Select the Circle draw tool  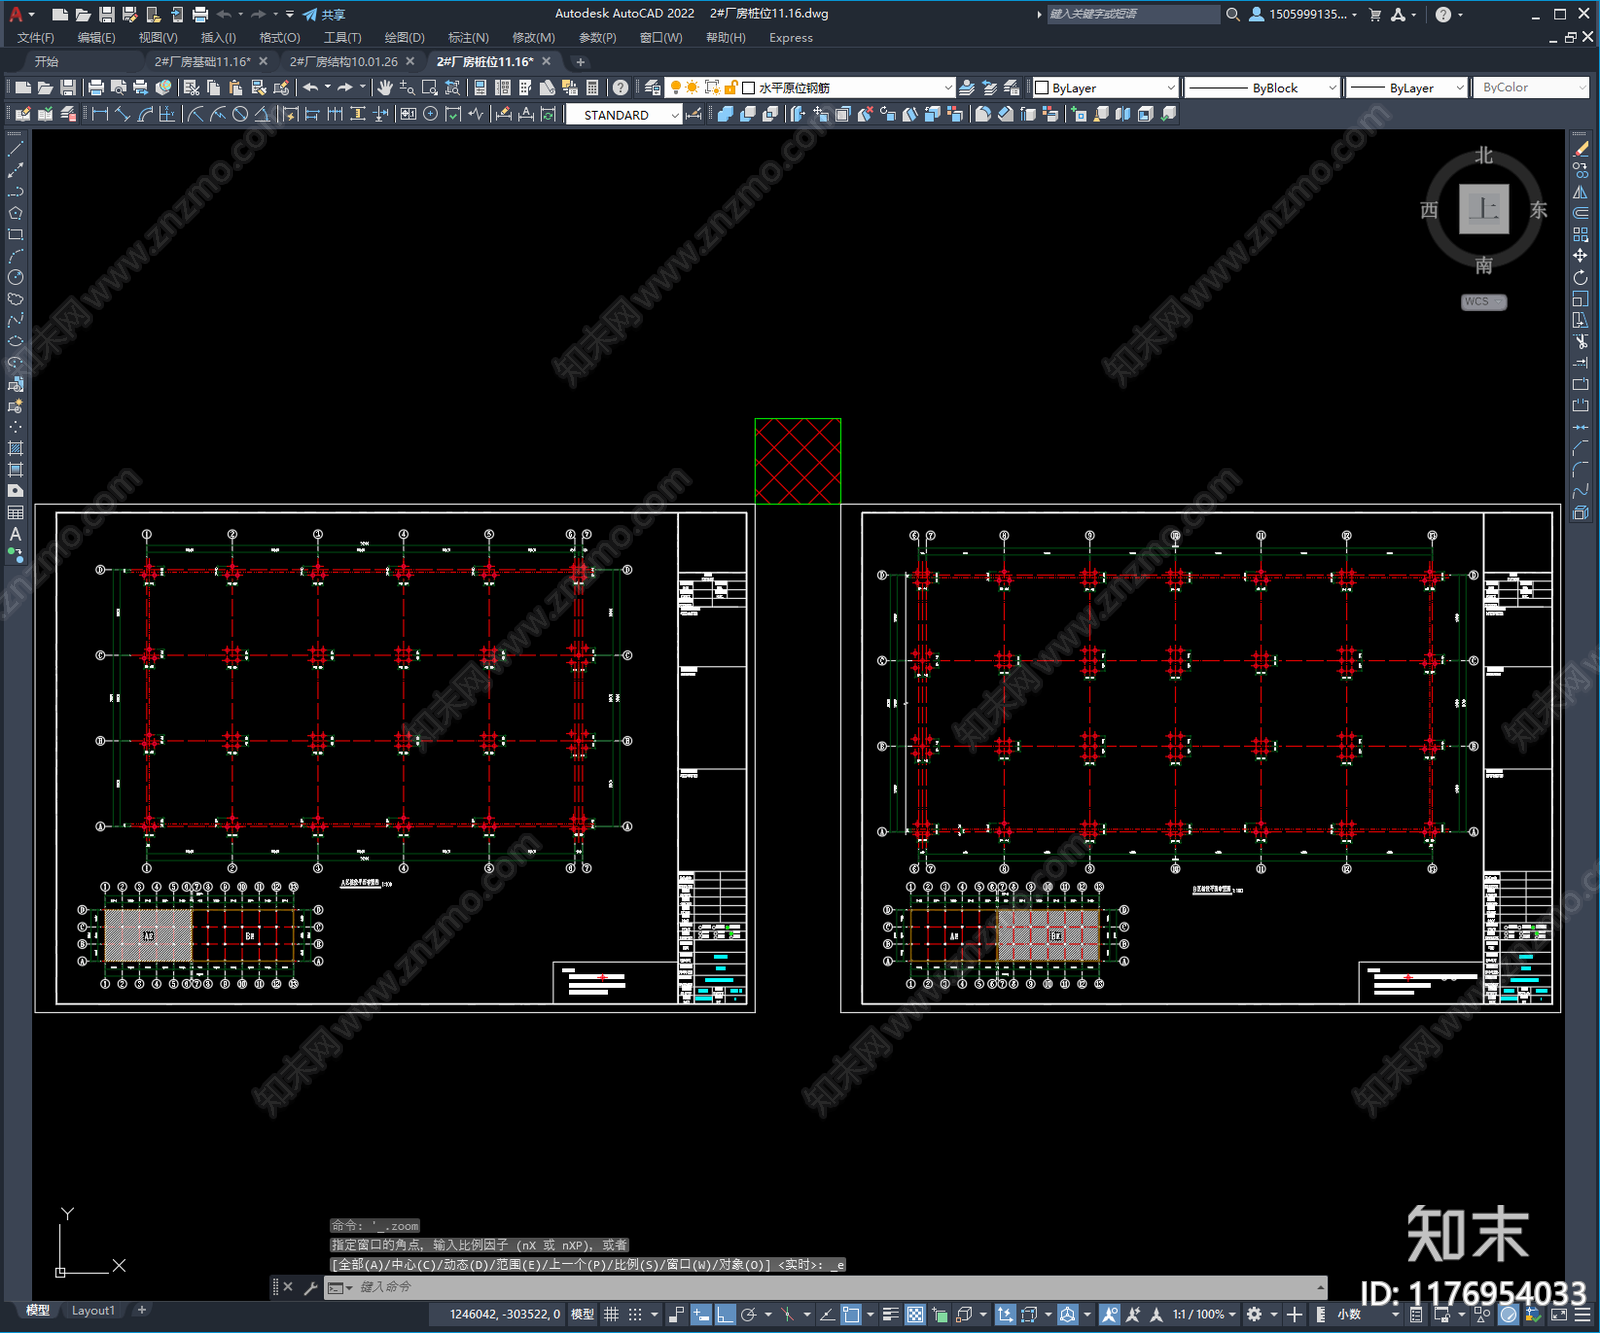[15, 277]
